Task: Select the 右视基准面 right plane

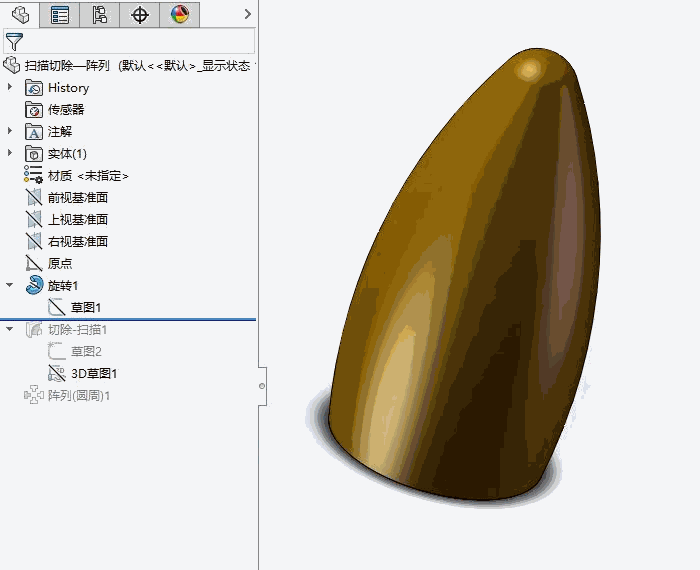Action: point(78,241)
